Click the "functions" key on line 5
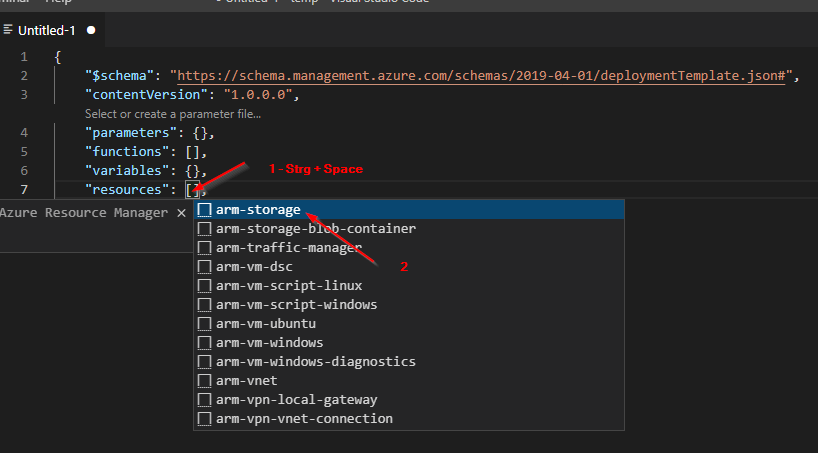 pyautogui.click(x=127, y=151)
